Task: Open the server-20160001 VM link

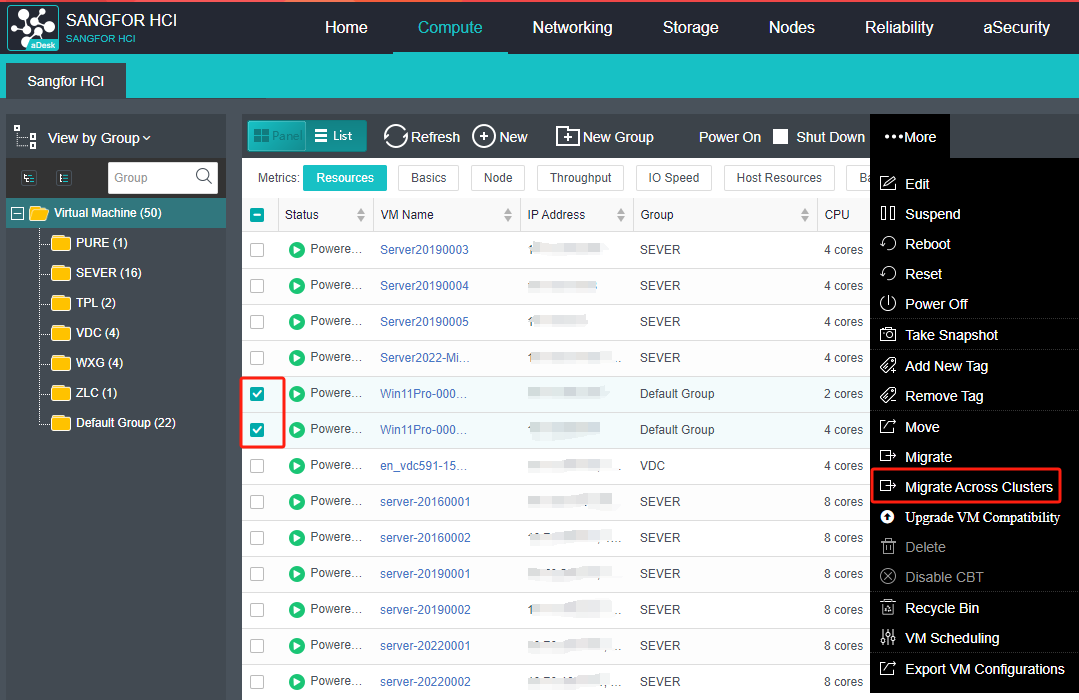Action: (424, 502)
